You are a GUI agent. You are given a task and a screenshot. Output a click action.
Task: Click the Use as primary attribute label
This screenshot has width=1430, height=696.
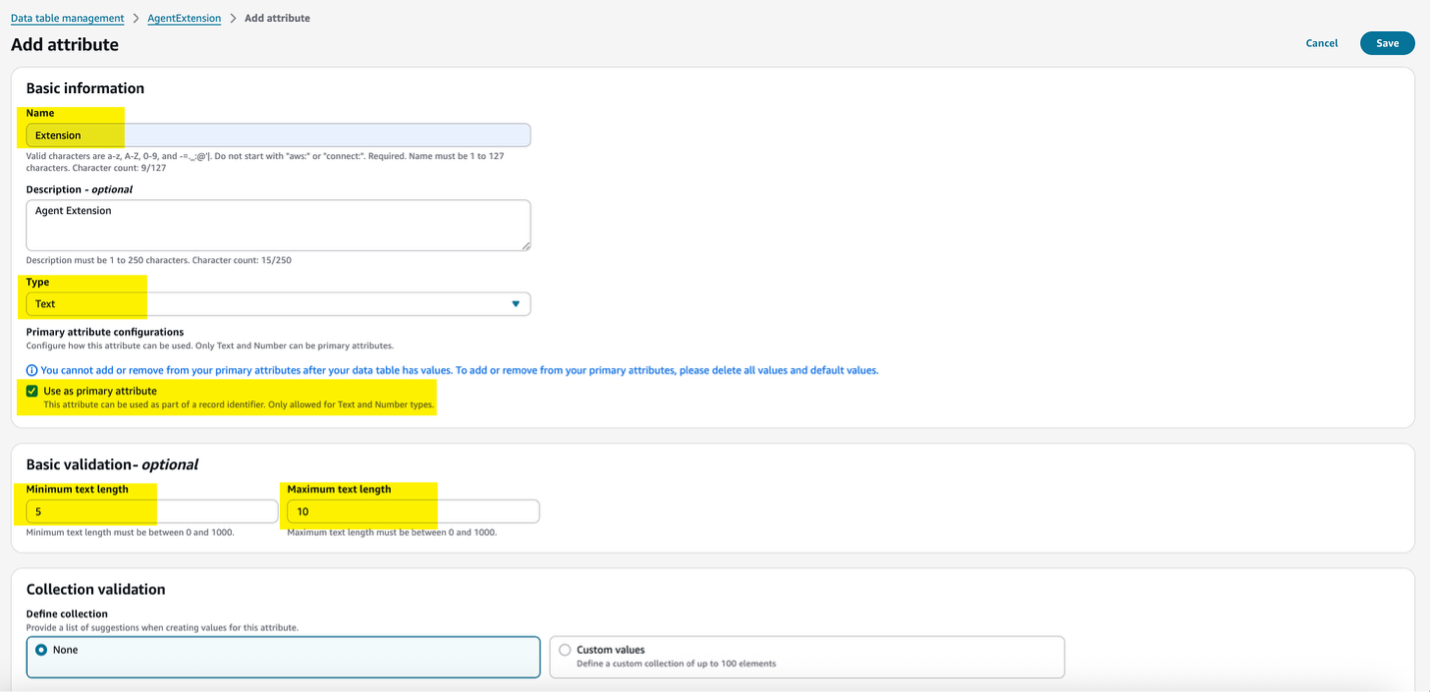click(x=100, y=391)
